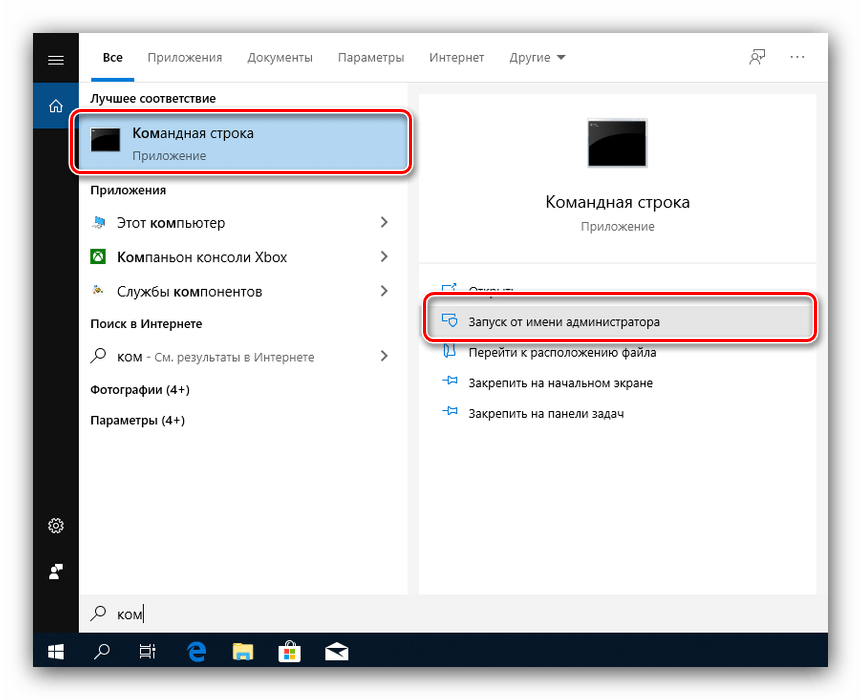Open Microsoft Store from the taskbar
Screen dimensions: 861x700
(290, 651)
